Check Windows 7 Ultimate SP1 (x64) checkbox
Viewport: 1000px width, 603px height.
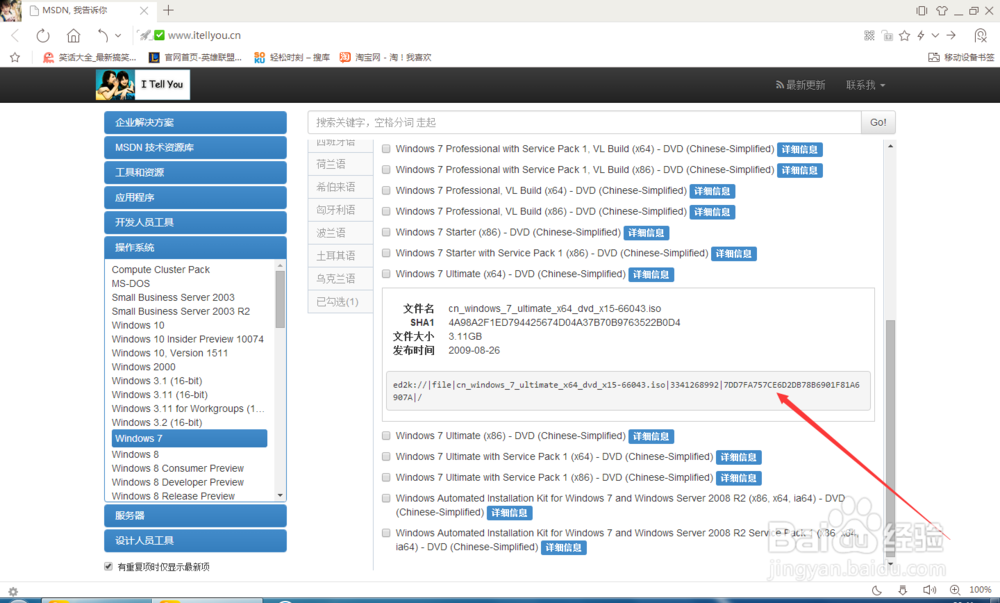[386, 456]
